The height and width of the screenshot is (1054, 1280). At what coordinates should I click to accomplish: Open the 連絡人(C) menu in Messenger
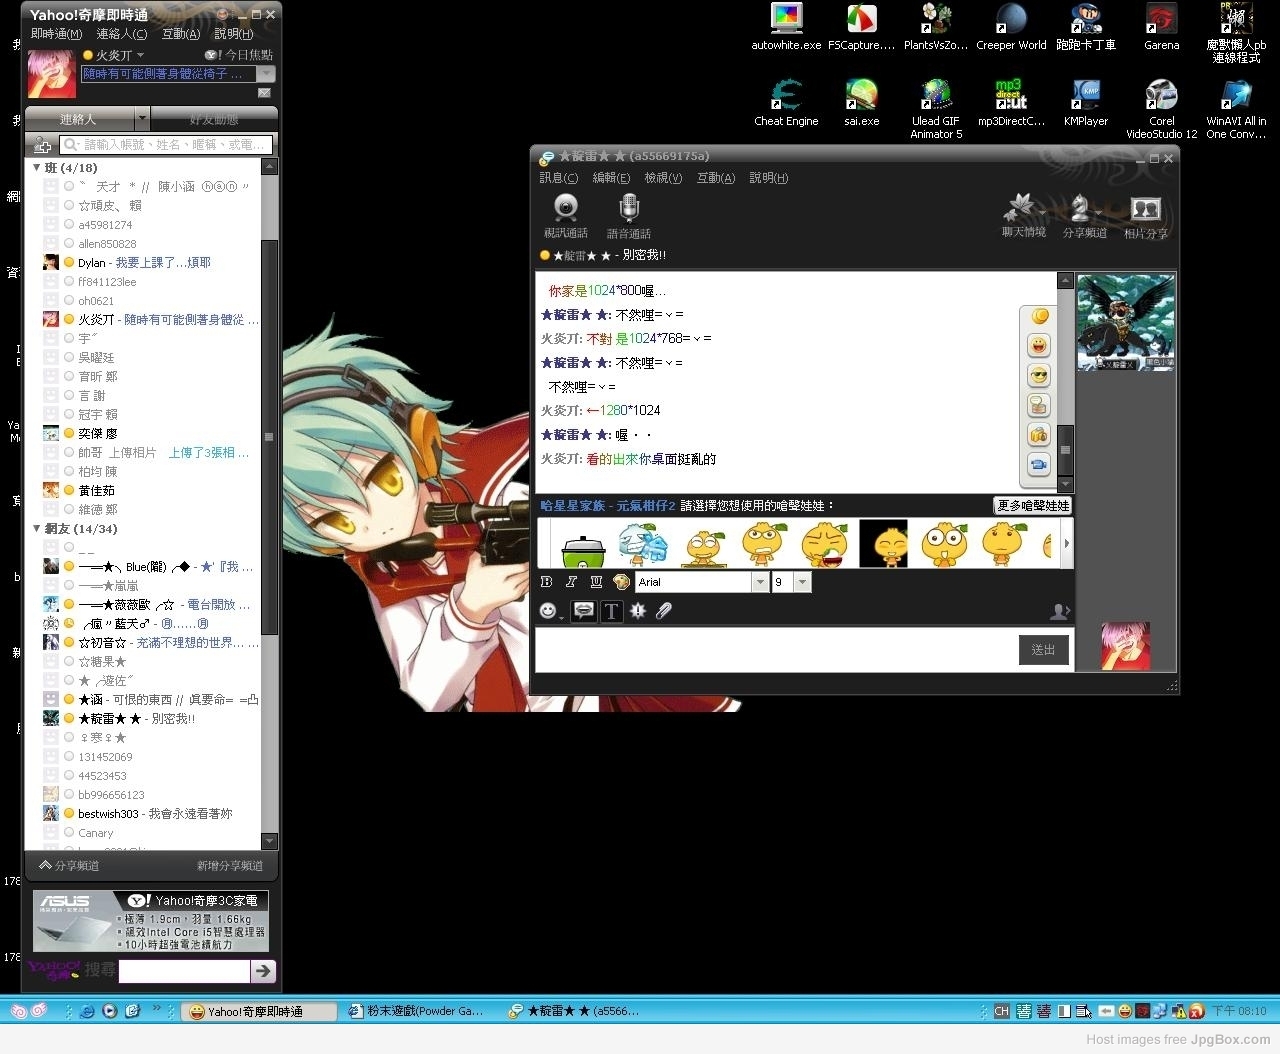pos(121,34)
